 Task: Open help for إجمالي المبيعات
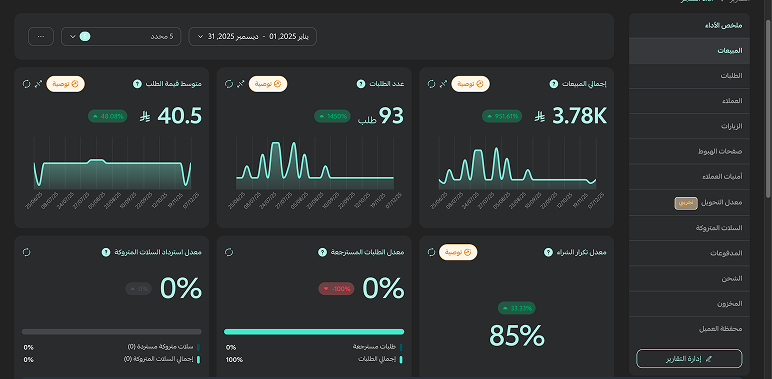553,84
